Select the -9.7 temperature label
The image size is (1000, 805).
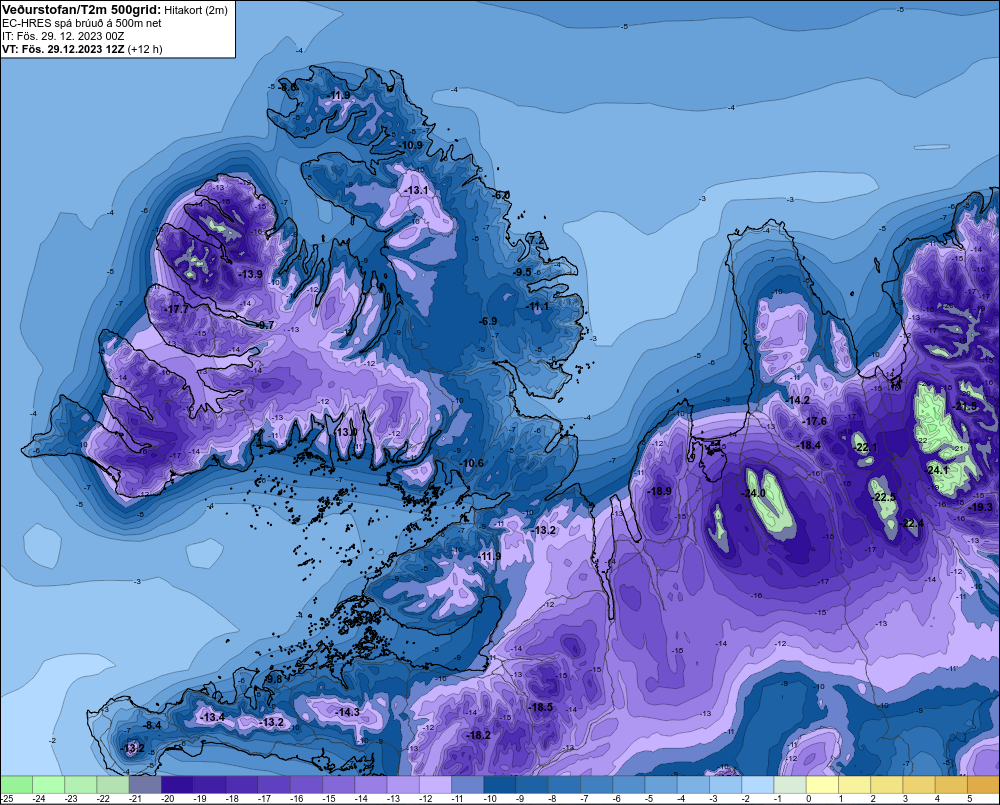click(265, 325)
